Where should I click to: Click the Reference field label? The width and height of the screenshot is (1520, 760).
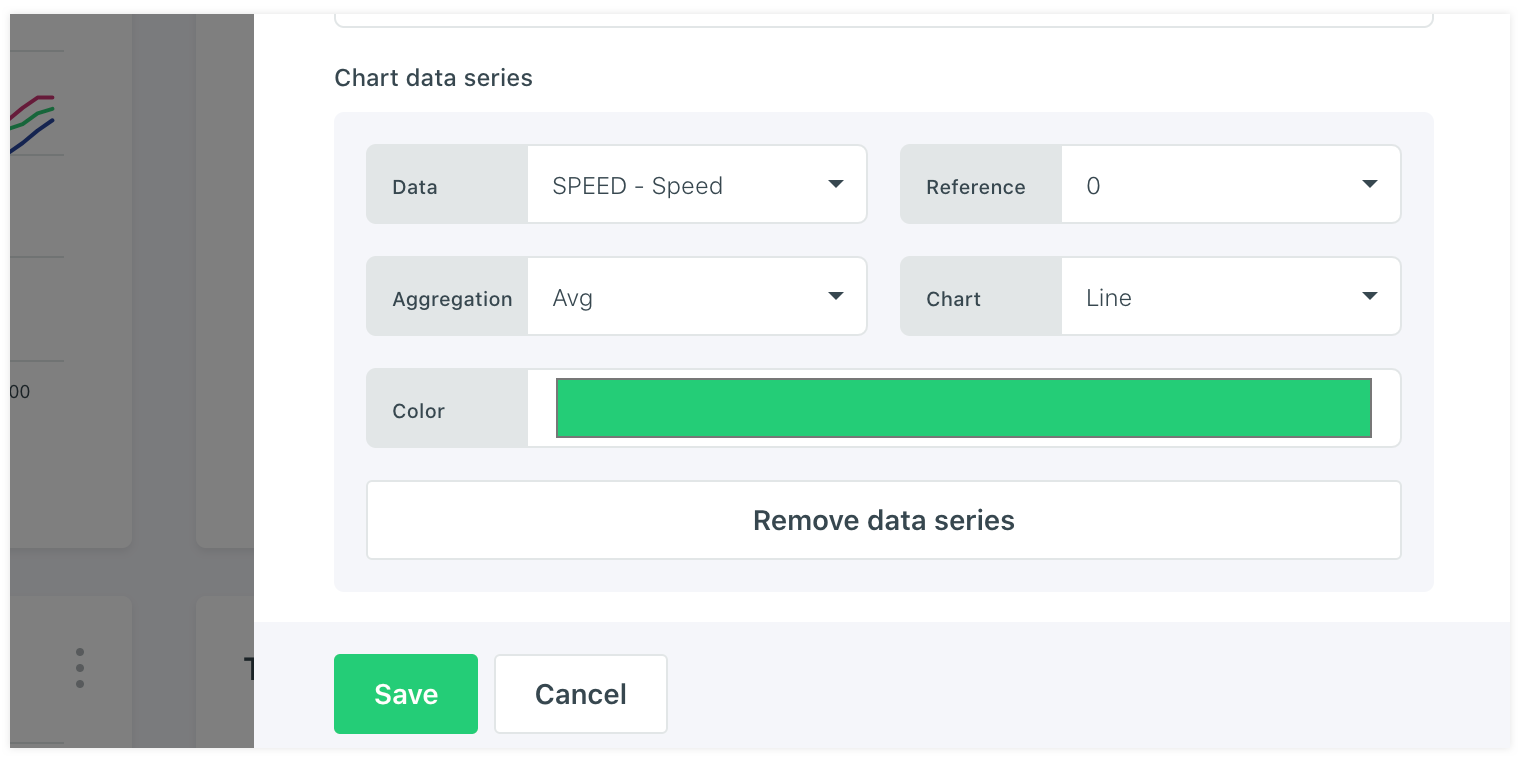[x=976, y=187]
